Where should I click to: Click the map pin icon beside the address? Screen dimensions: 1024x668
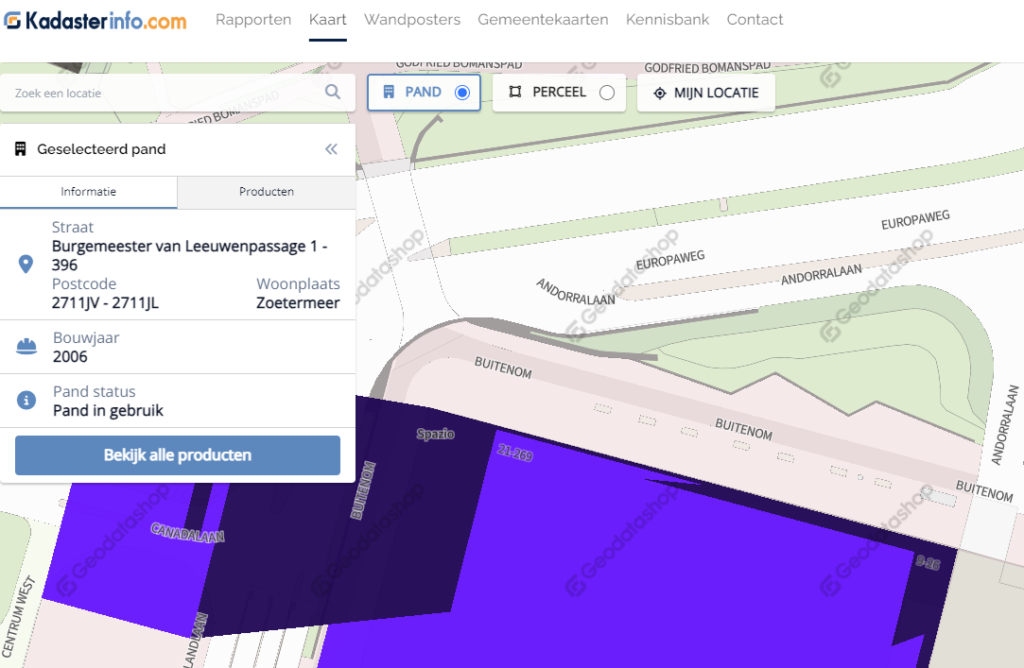click(27, 264)
